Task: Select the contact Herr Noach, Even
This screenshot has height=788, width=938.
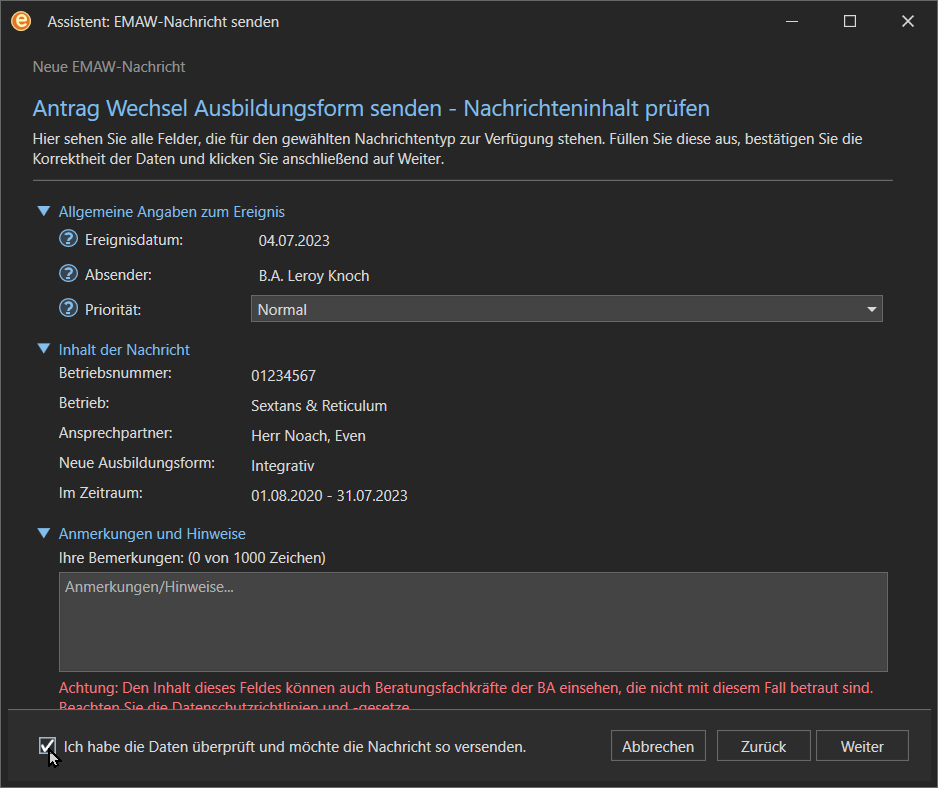Action: tap(308, 436)
